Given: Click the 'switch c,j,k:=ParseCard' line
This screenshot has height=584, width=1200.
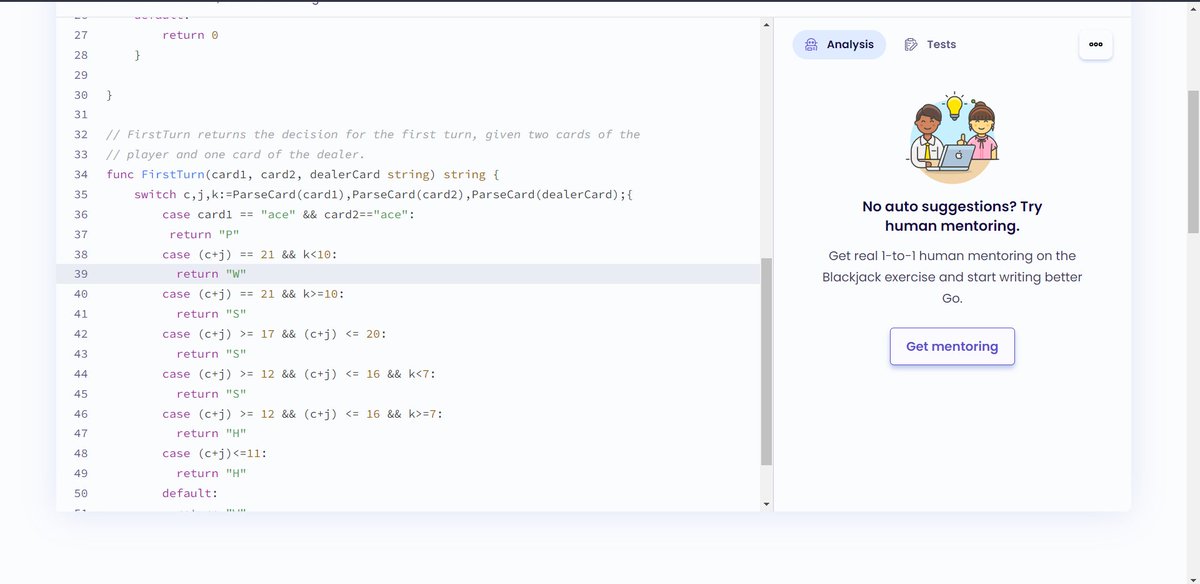Looking at the screenshot, I should [x=384, y=194].
